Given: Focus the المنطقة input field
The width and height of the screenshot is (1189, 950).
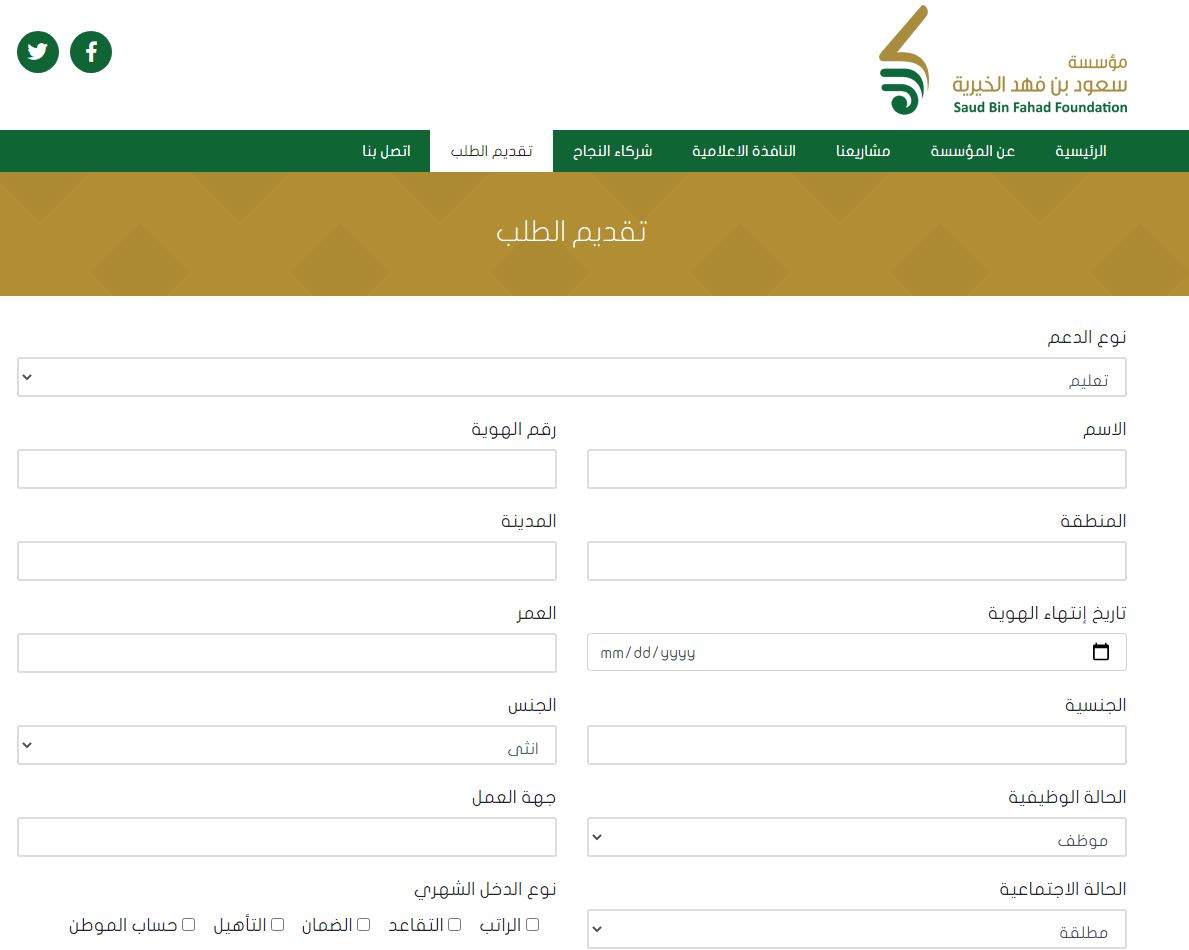Looking at the screenshot, I should click(x=857, y=561).
